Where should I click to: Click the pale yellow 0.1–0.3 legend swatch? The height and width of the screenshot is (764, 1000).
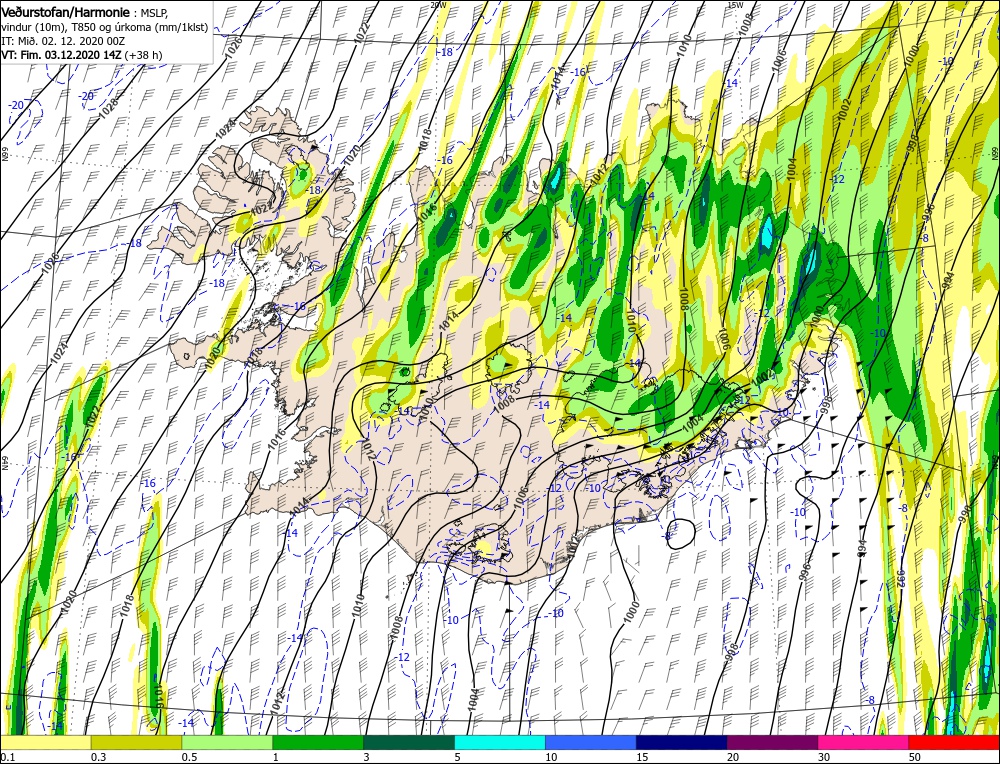(45, 742)
